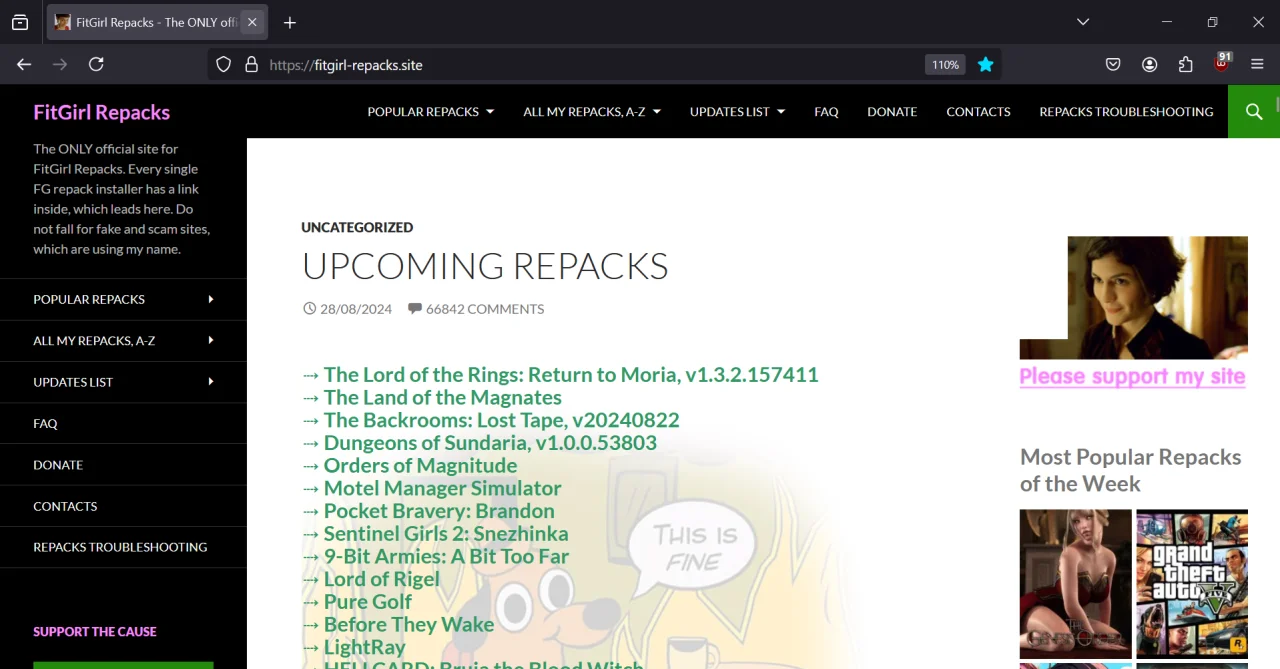
Task: Click the blue bookmark star
Action: [985, 64]
